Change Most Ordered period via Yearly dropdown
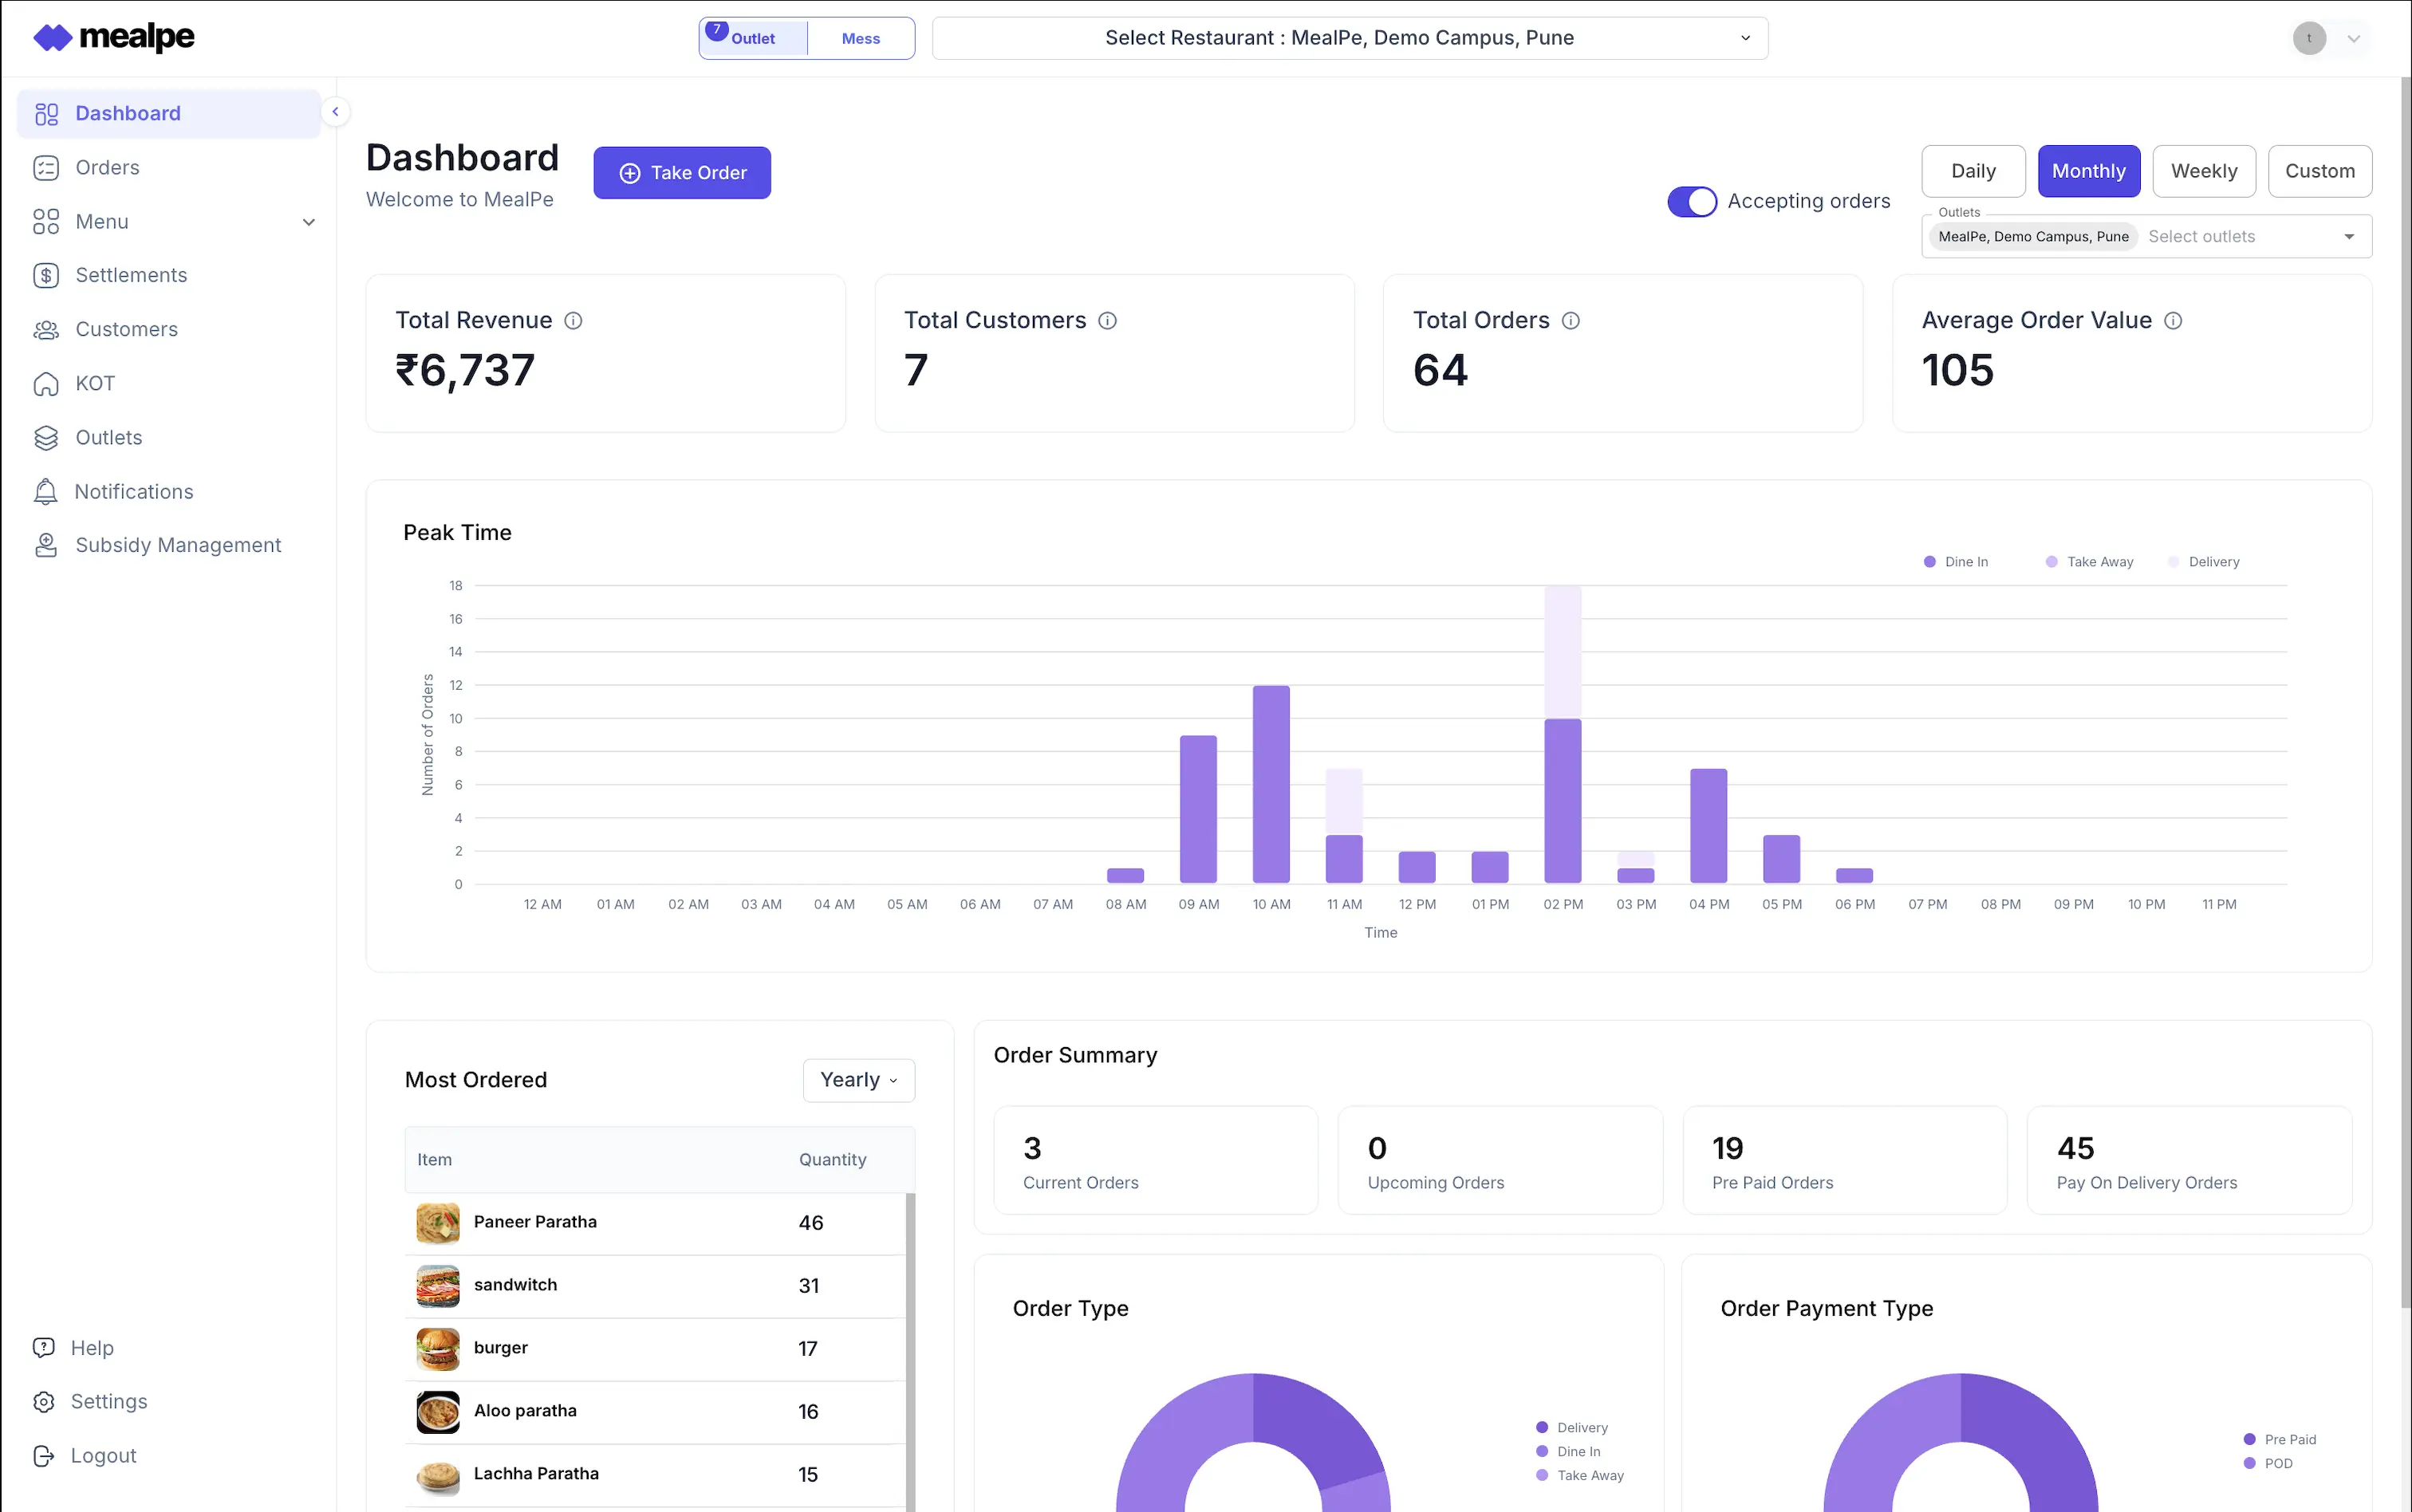Viewport: 2412px width, 1512px height. [x=857, y=1080]
